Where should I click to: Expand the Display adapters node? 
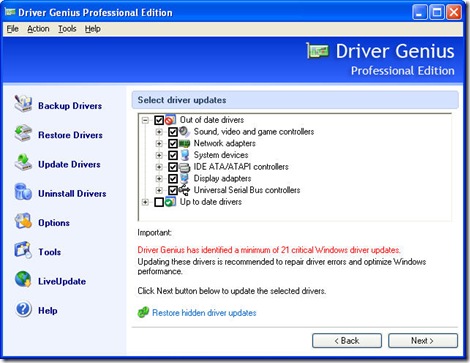coord(159,179)
